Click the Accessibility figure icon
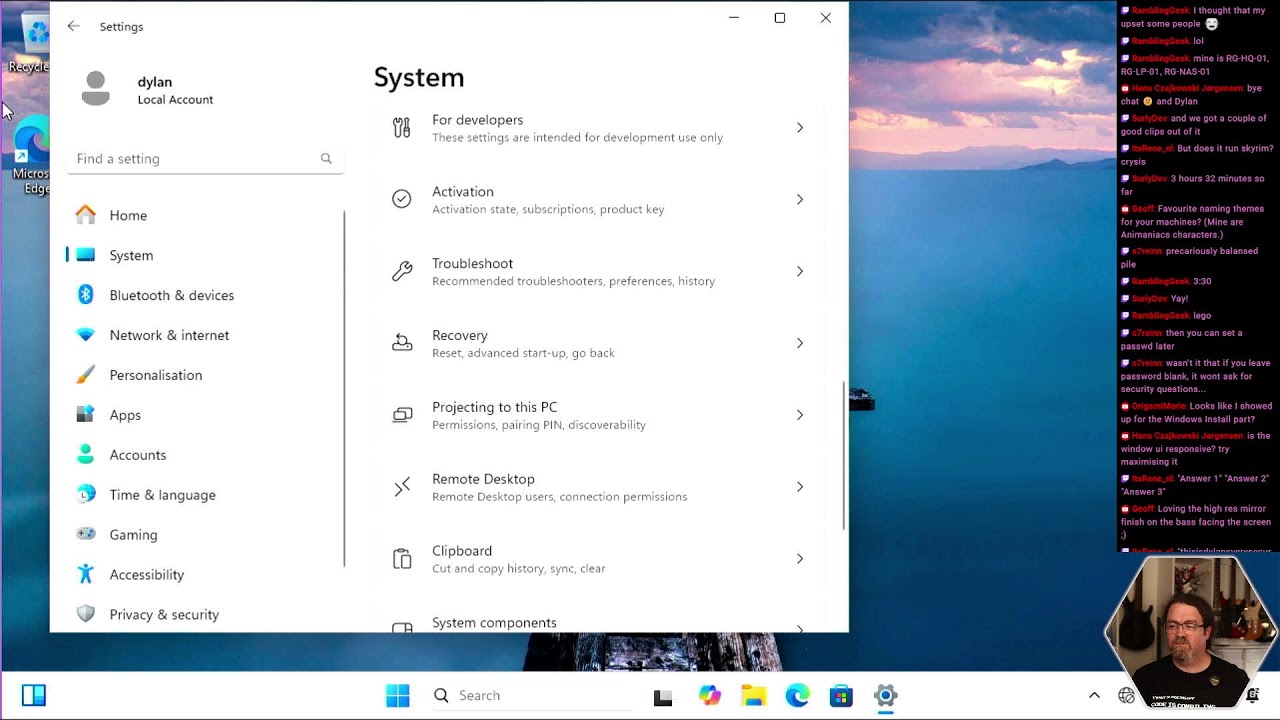 coord(86,574)
